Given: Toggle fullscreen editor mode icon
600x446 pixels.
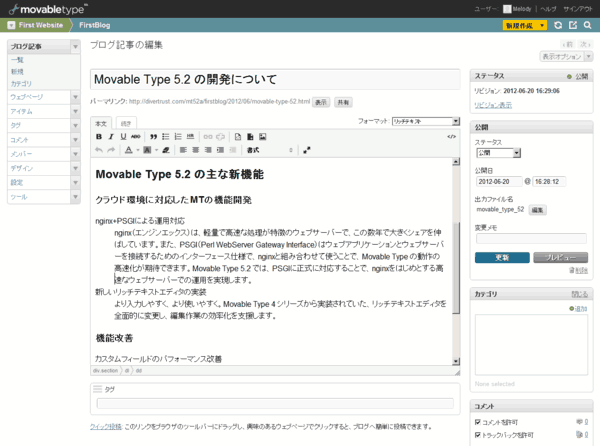Looking at the screenshot, I should pyautogui.click(x=307, y=150).
